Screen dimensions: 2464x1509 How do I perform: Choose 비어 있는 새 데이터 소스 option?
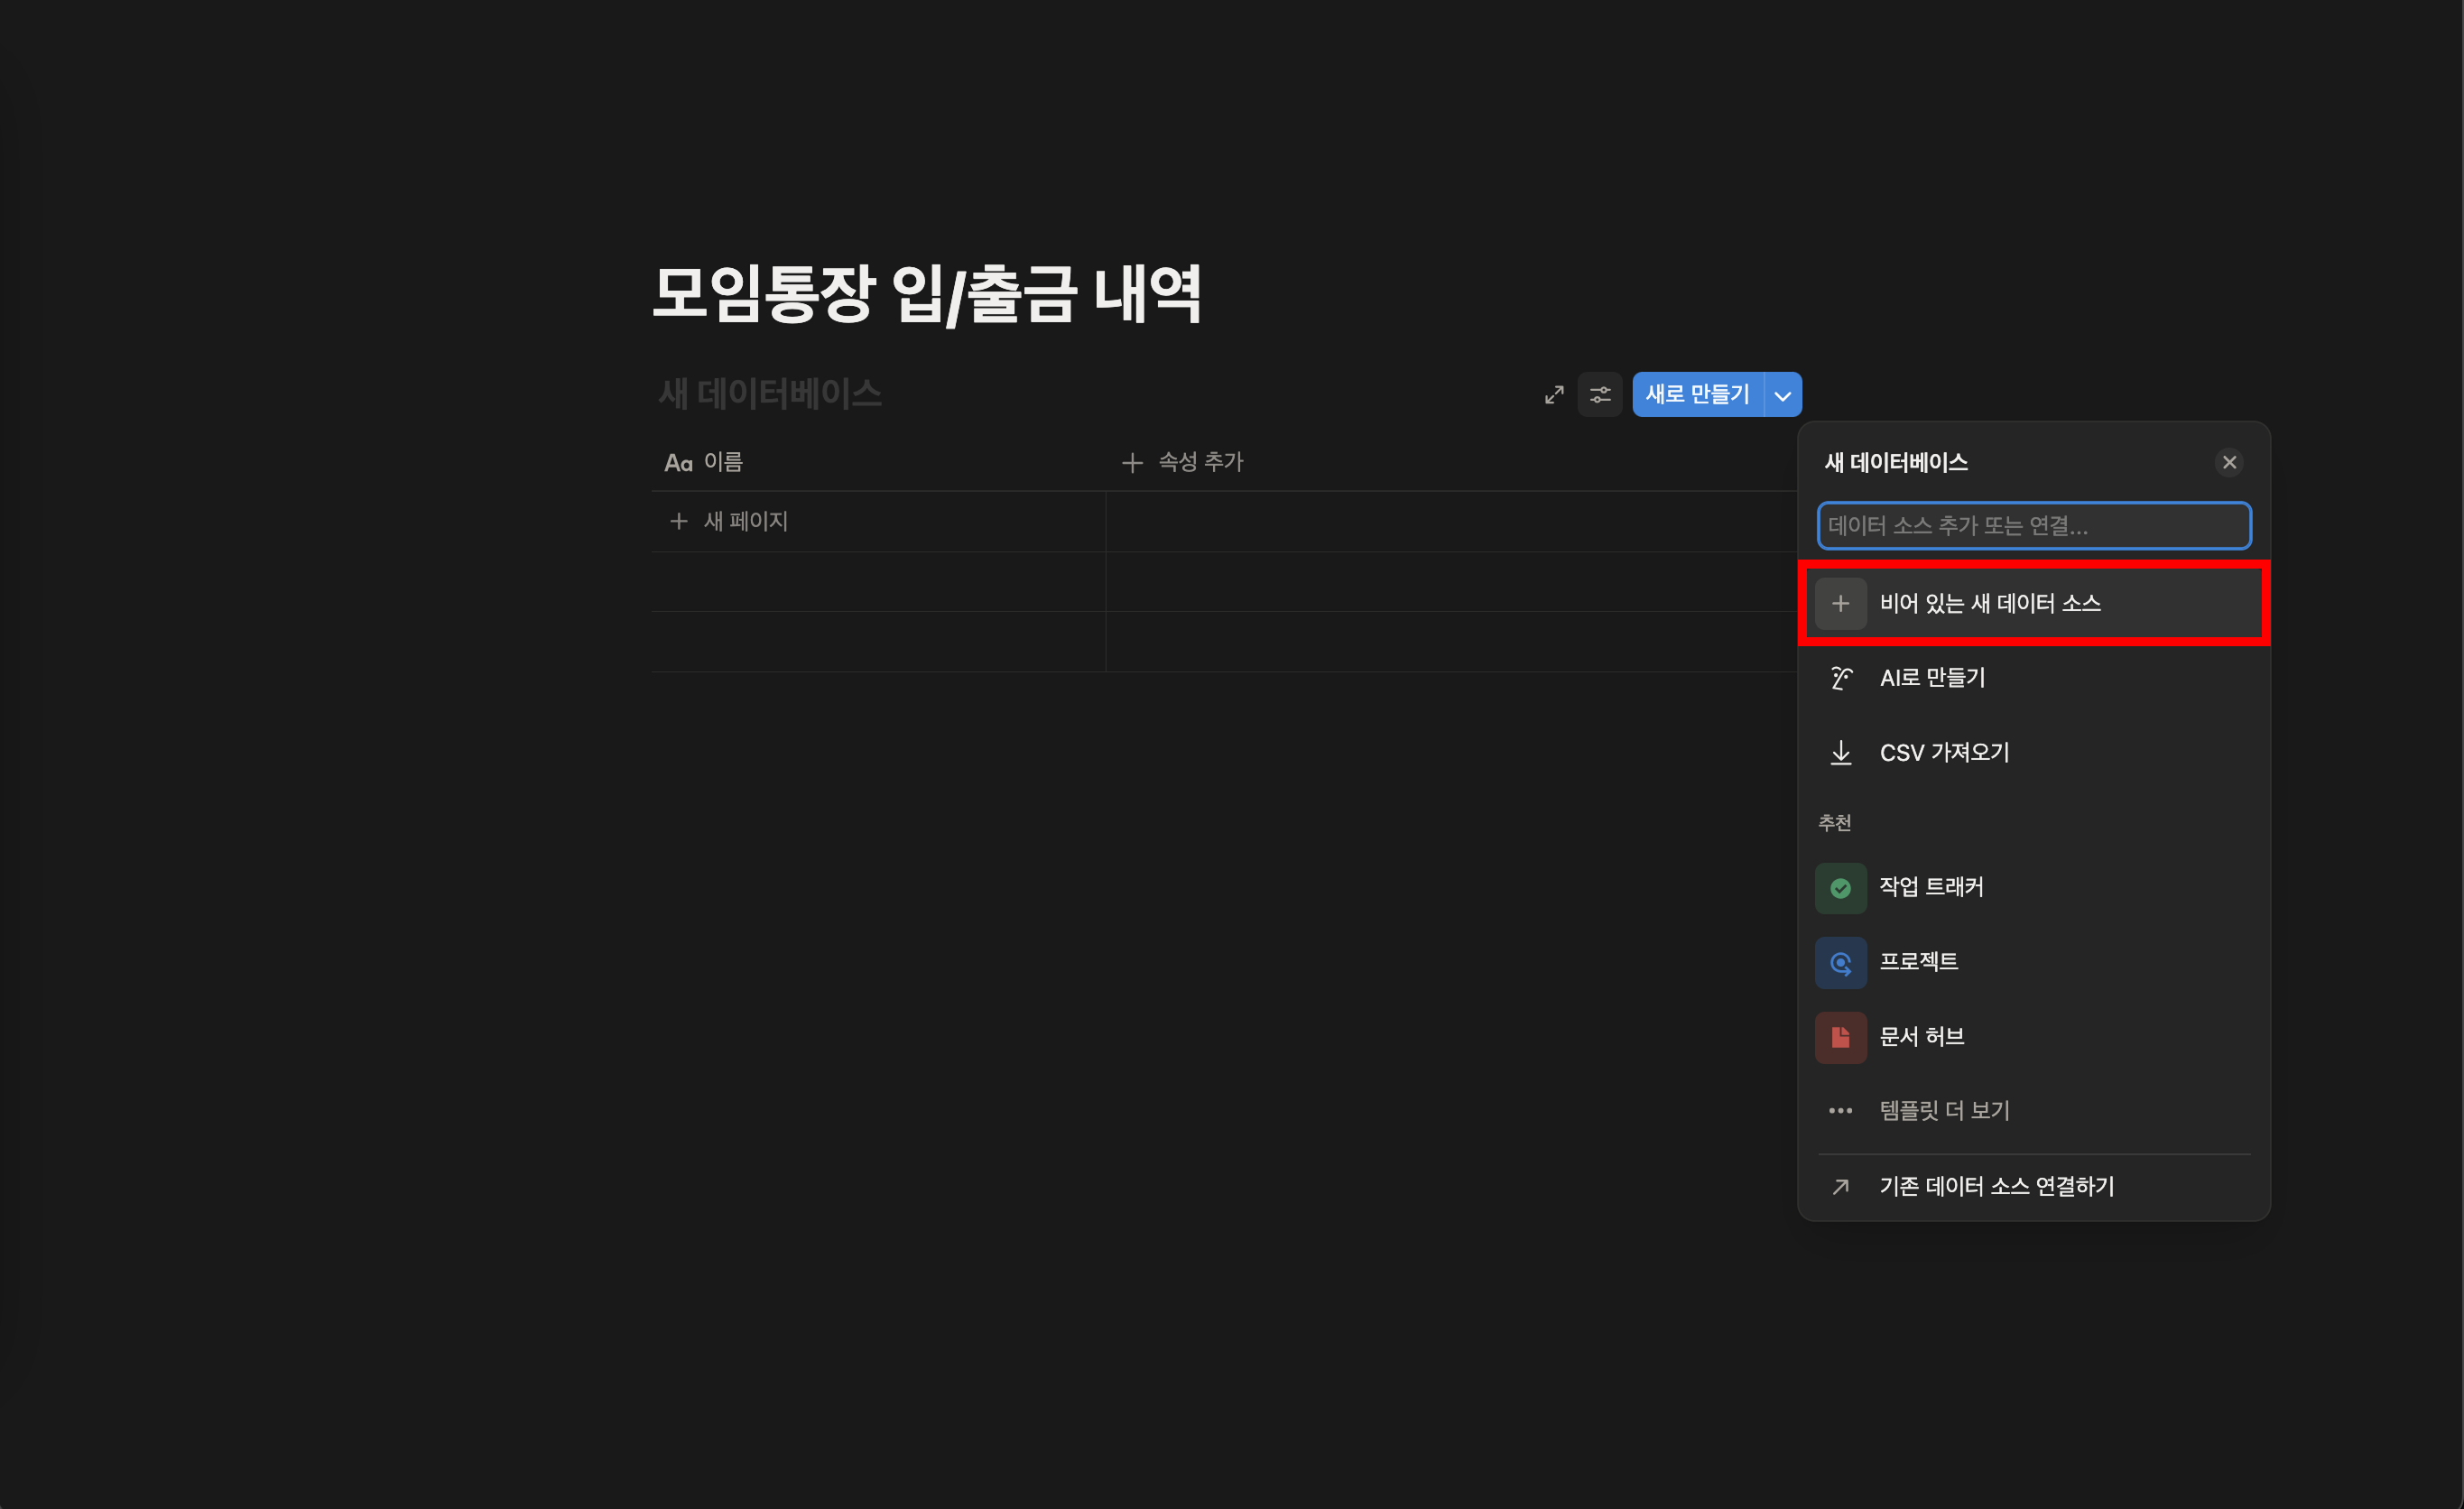pos(1990,603)
